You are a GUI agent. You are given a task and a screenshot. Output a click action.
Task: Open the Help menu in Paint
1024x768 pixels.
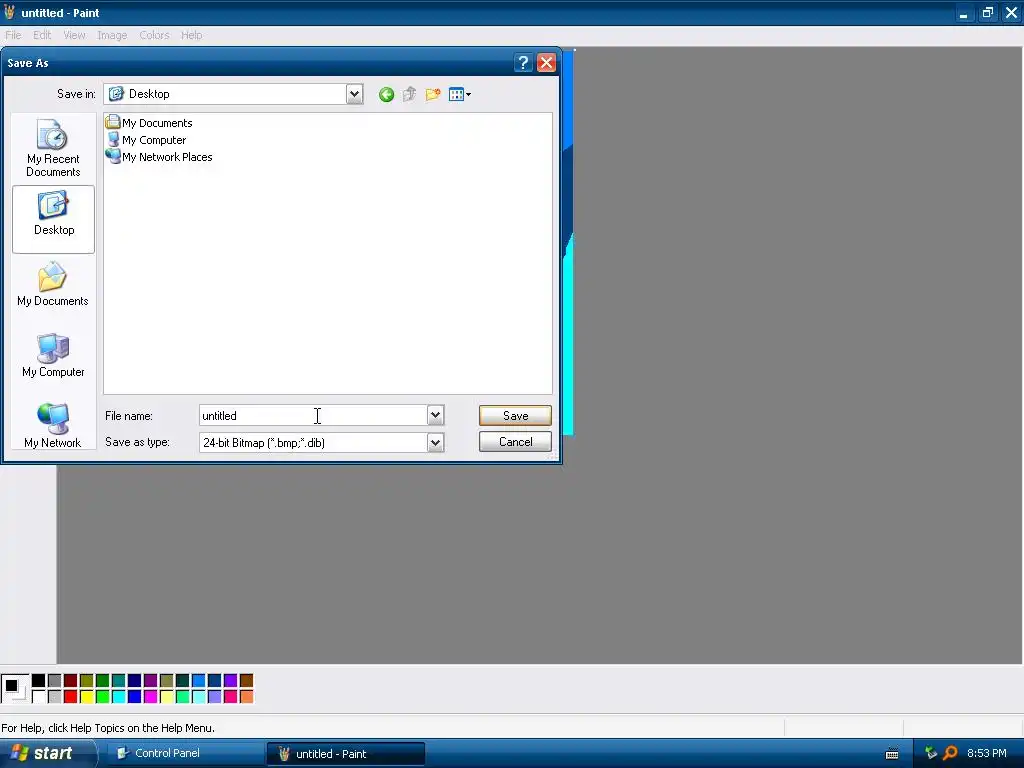point(191,35)
